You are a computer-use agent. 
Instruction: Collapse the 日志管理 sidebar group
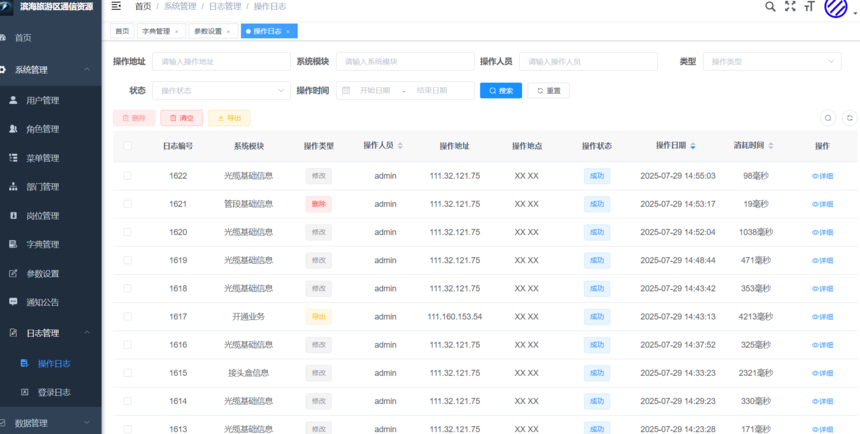click(50, 333)
